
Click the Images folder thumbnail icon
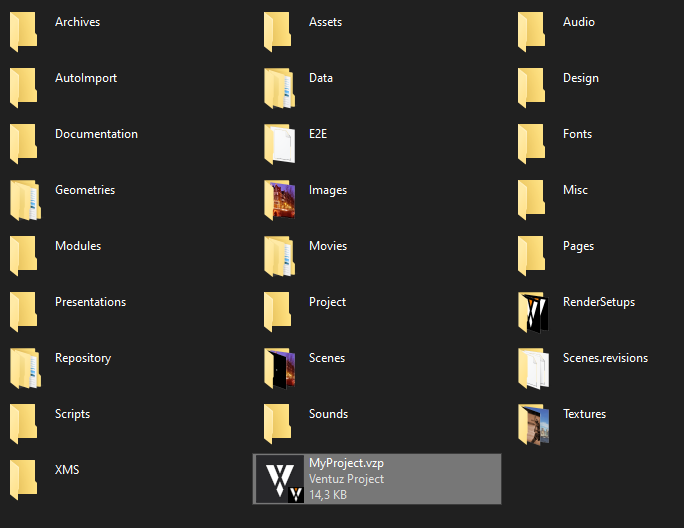(x=278, y=200)
